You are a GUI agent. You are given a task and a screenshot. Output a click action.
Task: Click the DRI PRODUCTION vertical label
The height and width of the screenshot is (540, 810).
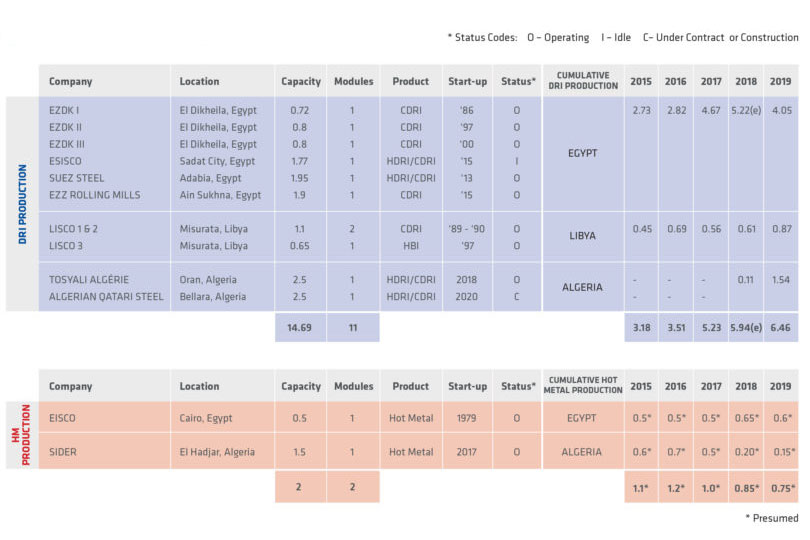22,204
